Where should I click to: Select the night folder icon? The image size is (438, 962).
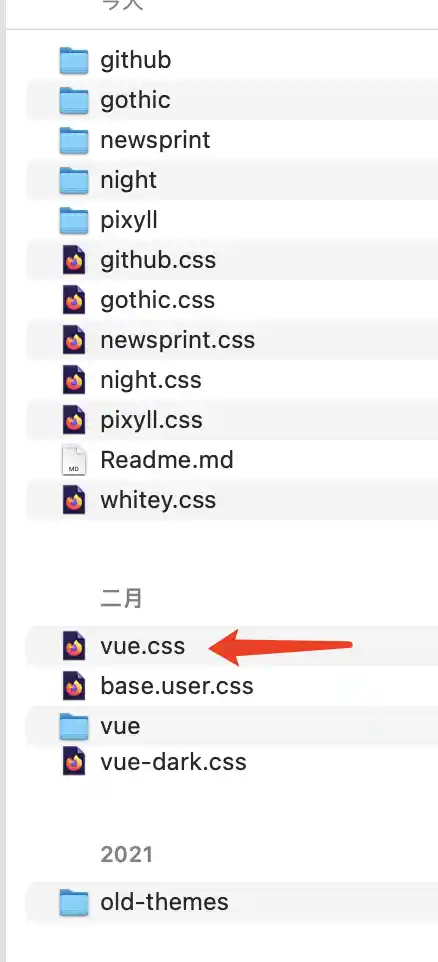74,180
